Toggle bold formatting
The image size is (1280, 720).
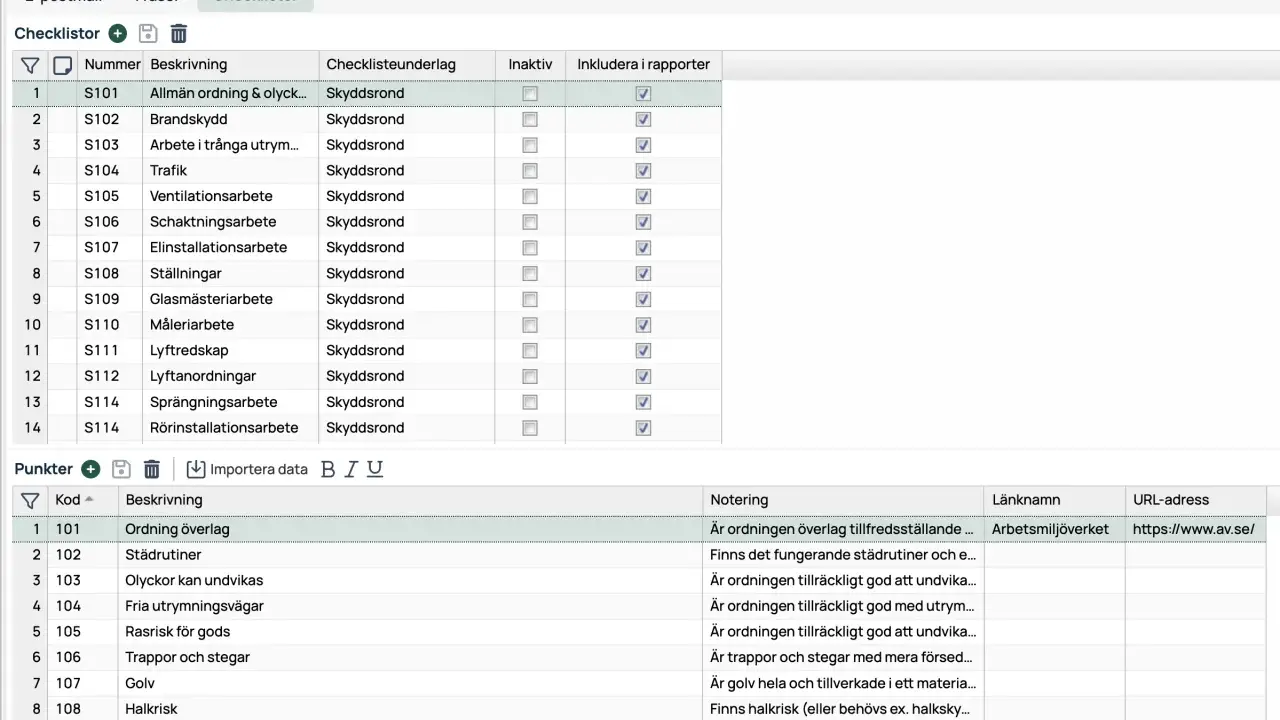pyautogui.click(x=327, y=469)
